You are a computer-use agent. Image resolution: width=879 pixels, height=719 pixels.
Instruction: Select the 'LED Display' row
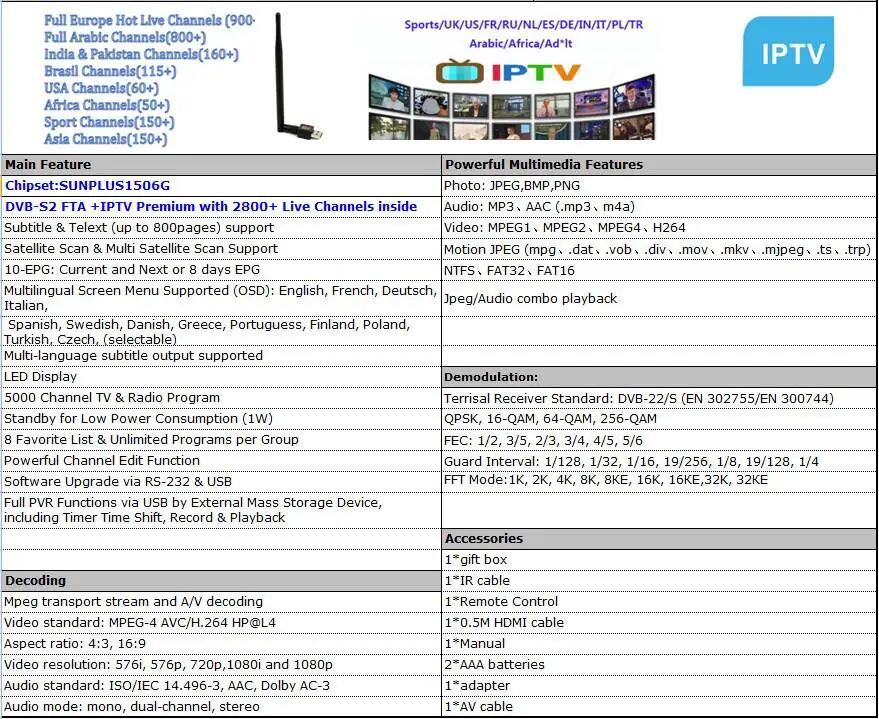coord(221,377)
